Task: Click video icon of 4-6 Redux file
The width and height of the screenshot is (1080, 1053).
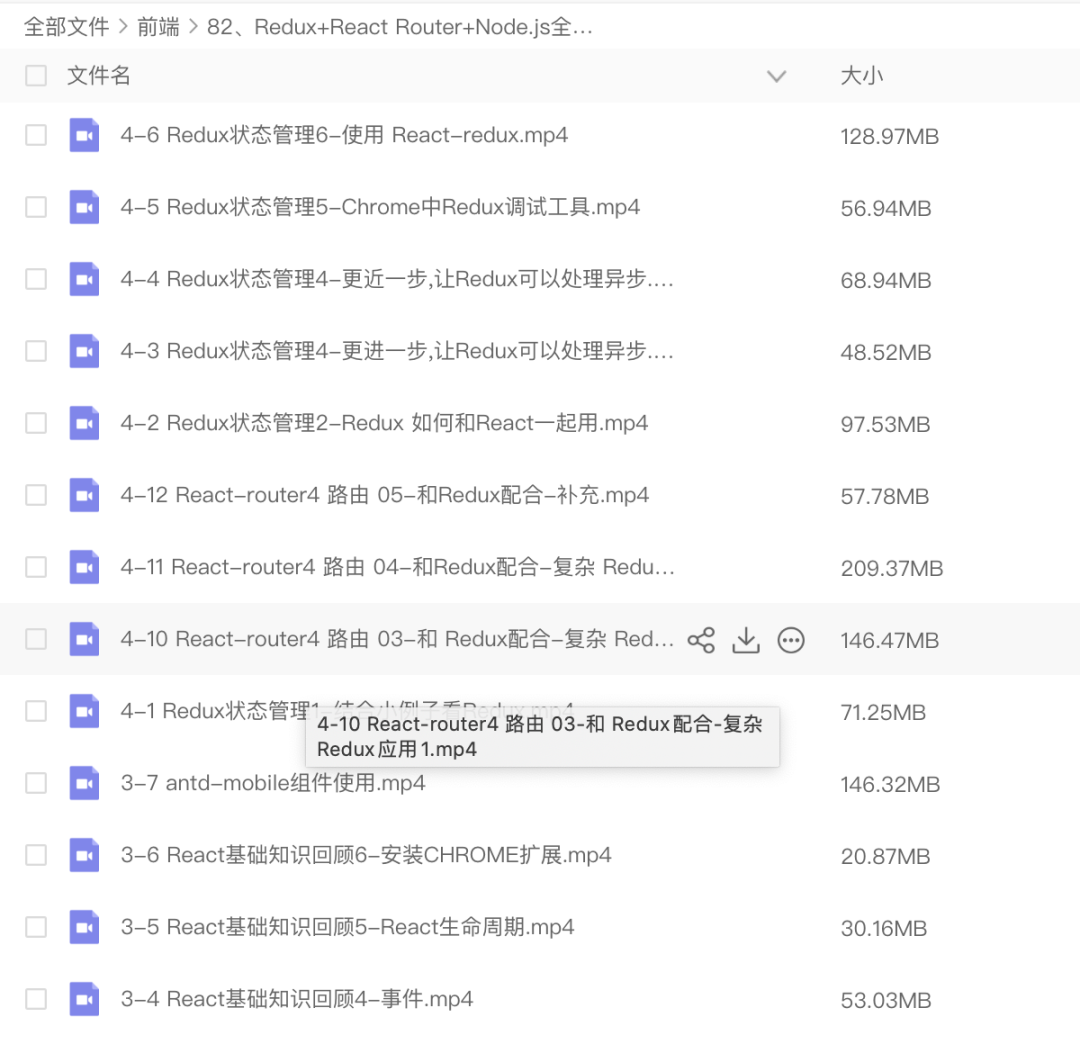Action: click(84, 135)
